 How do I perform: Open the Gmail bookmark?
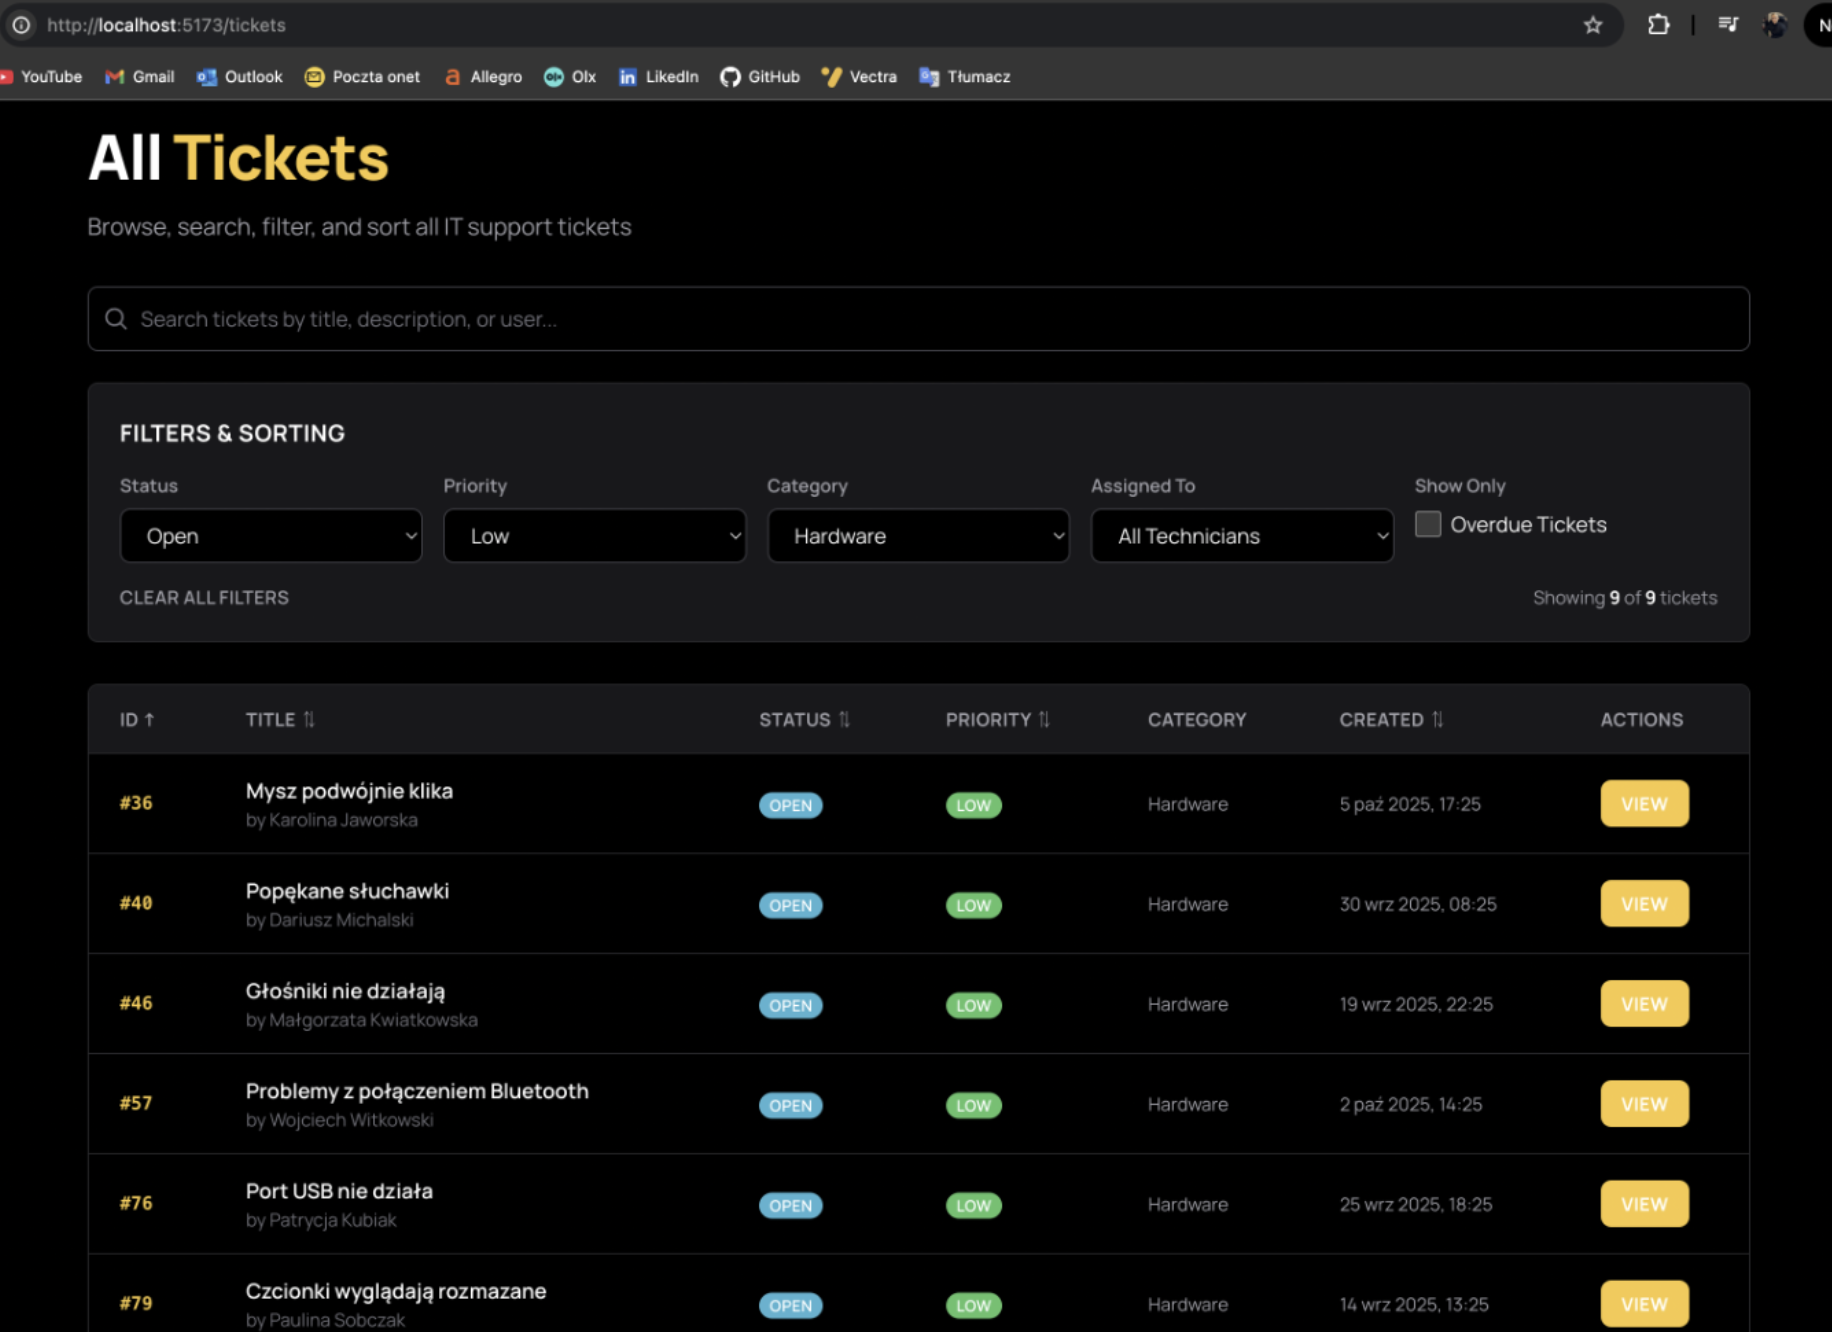(x=140, y=77)
